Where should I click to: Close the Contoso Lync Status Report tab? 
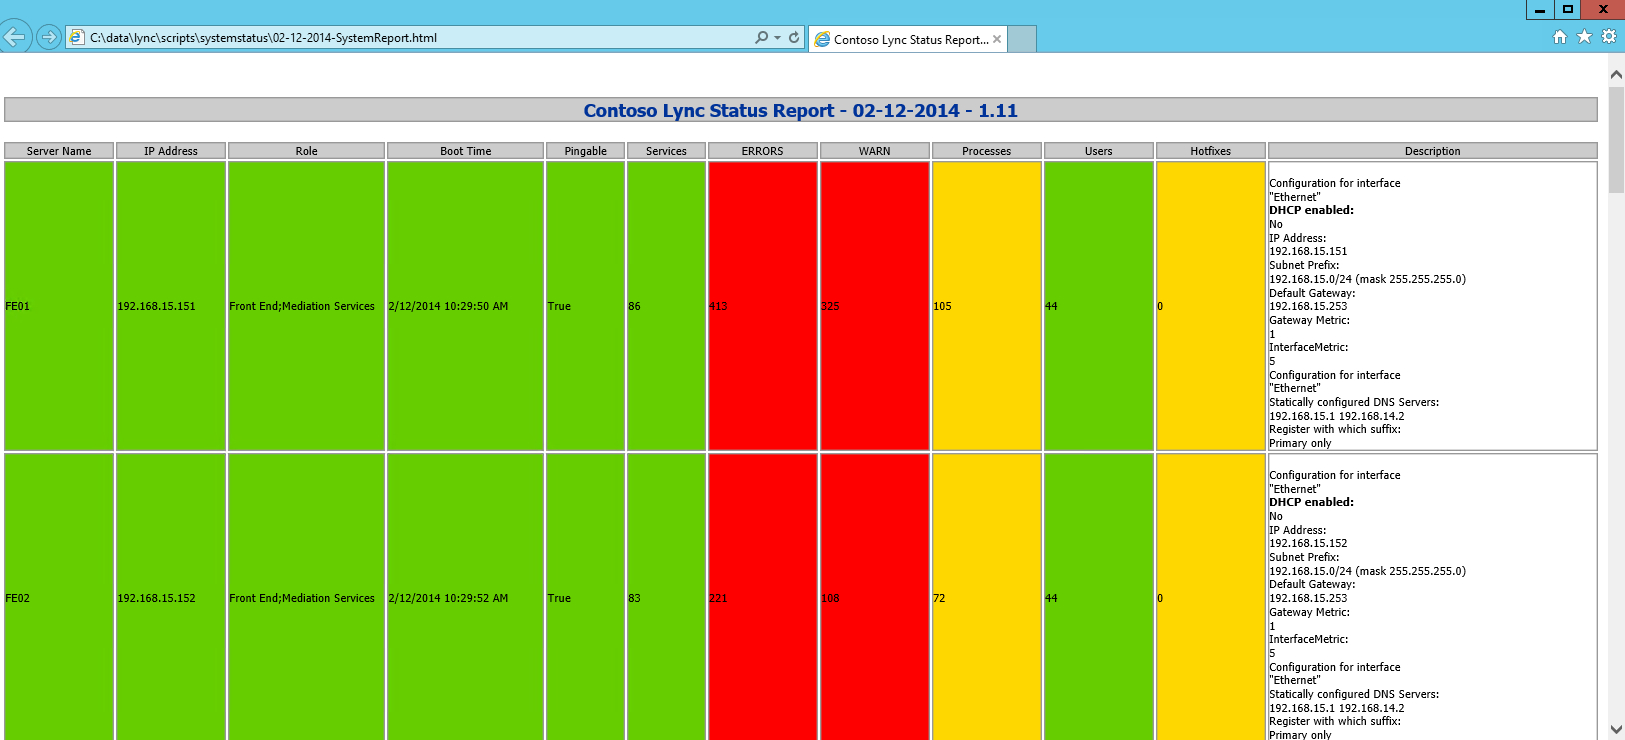(997, 39)
